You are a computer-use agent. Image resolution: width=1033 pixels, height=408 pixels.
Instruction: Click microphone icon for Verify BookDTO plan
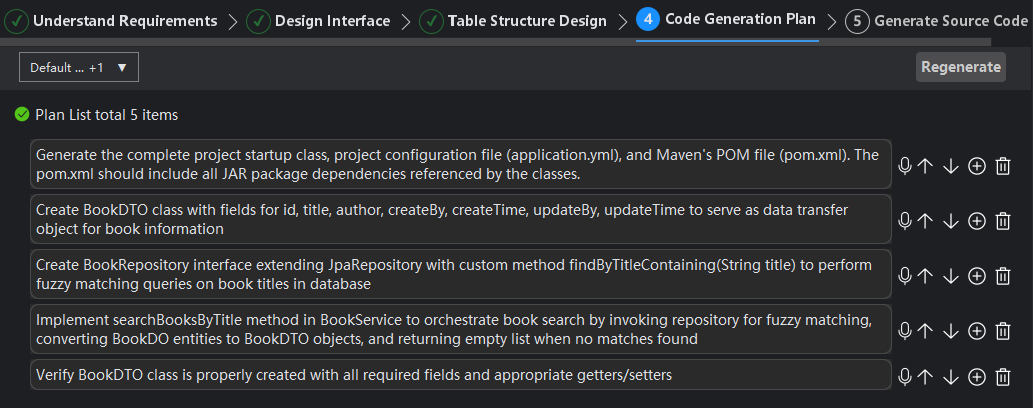[905, 377]
